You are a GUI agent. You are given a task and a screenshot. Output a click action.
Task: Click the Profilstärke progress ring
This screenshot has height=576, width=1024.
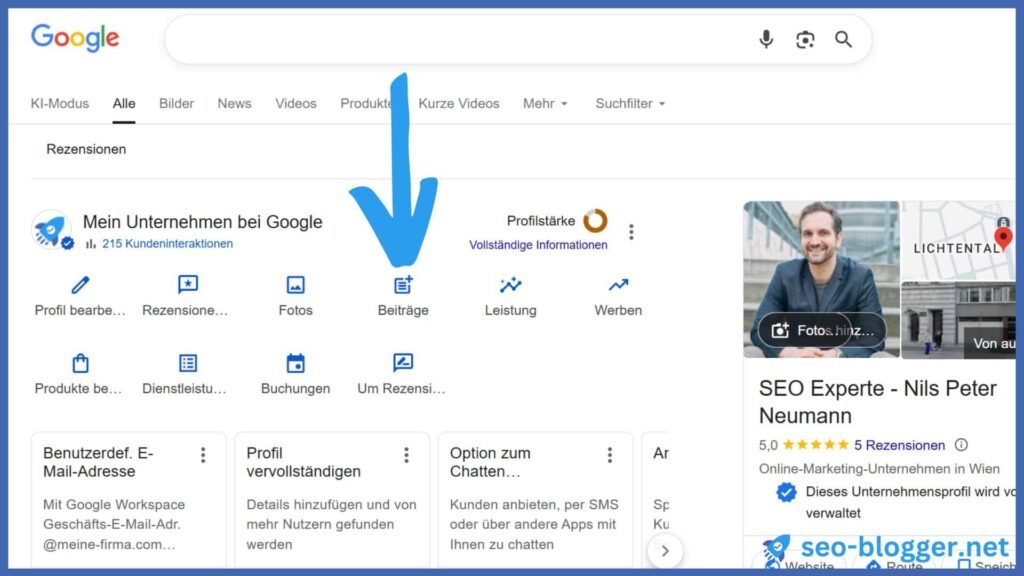pos(595,221)
